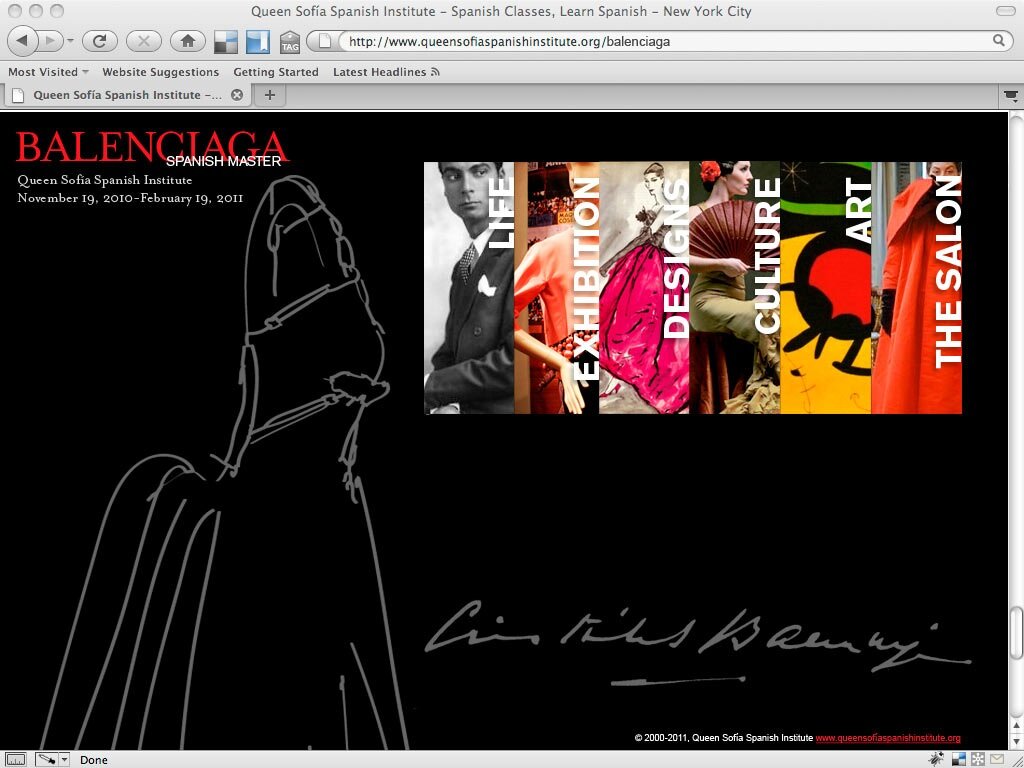Open the Most Visited bookmarks dropdown

[x=48, y=72]
